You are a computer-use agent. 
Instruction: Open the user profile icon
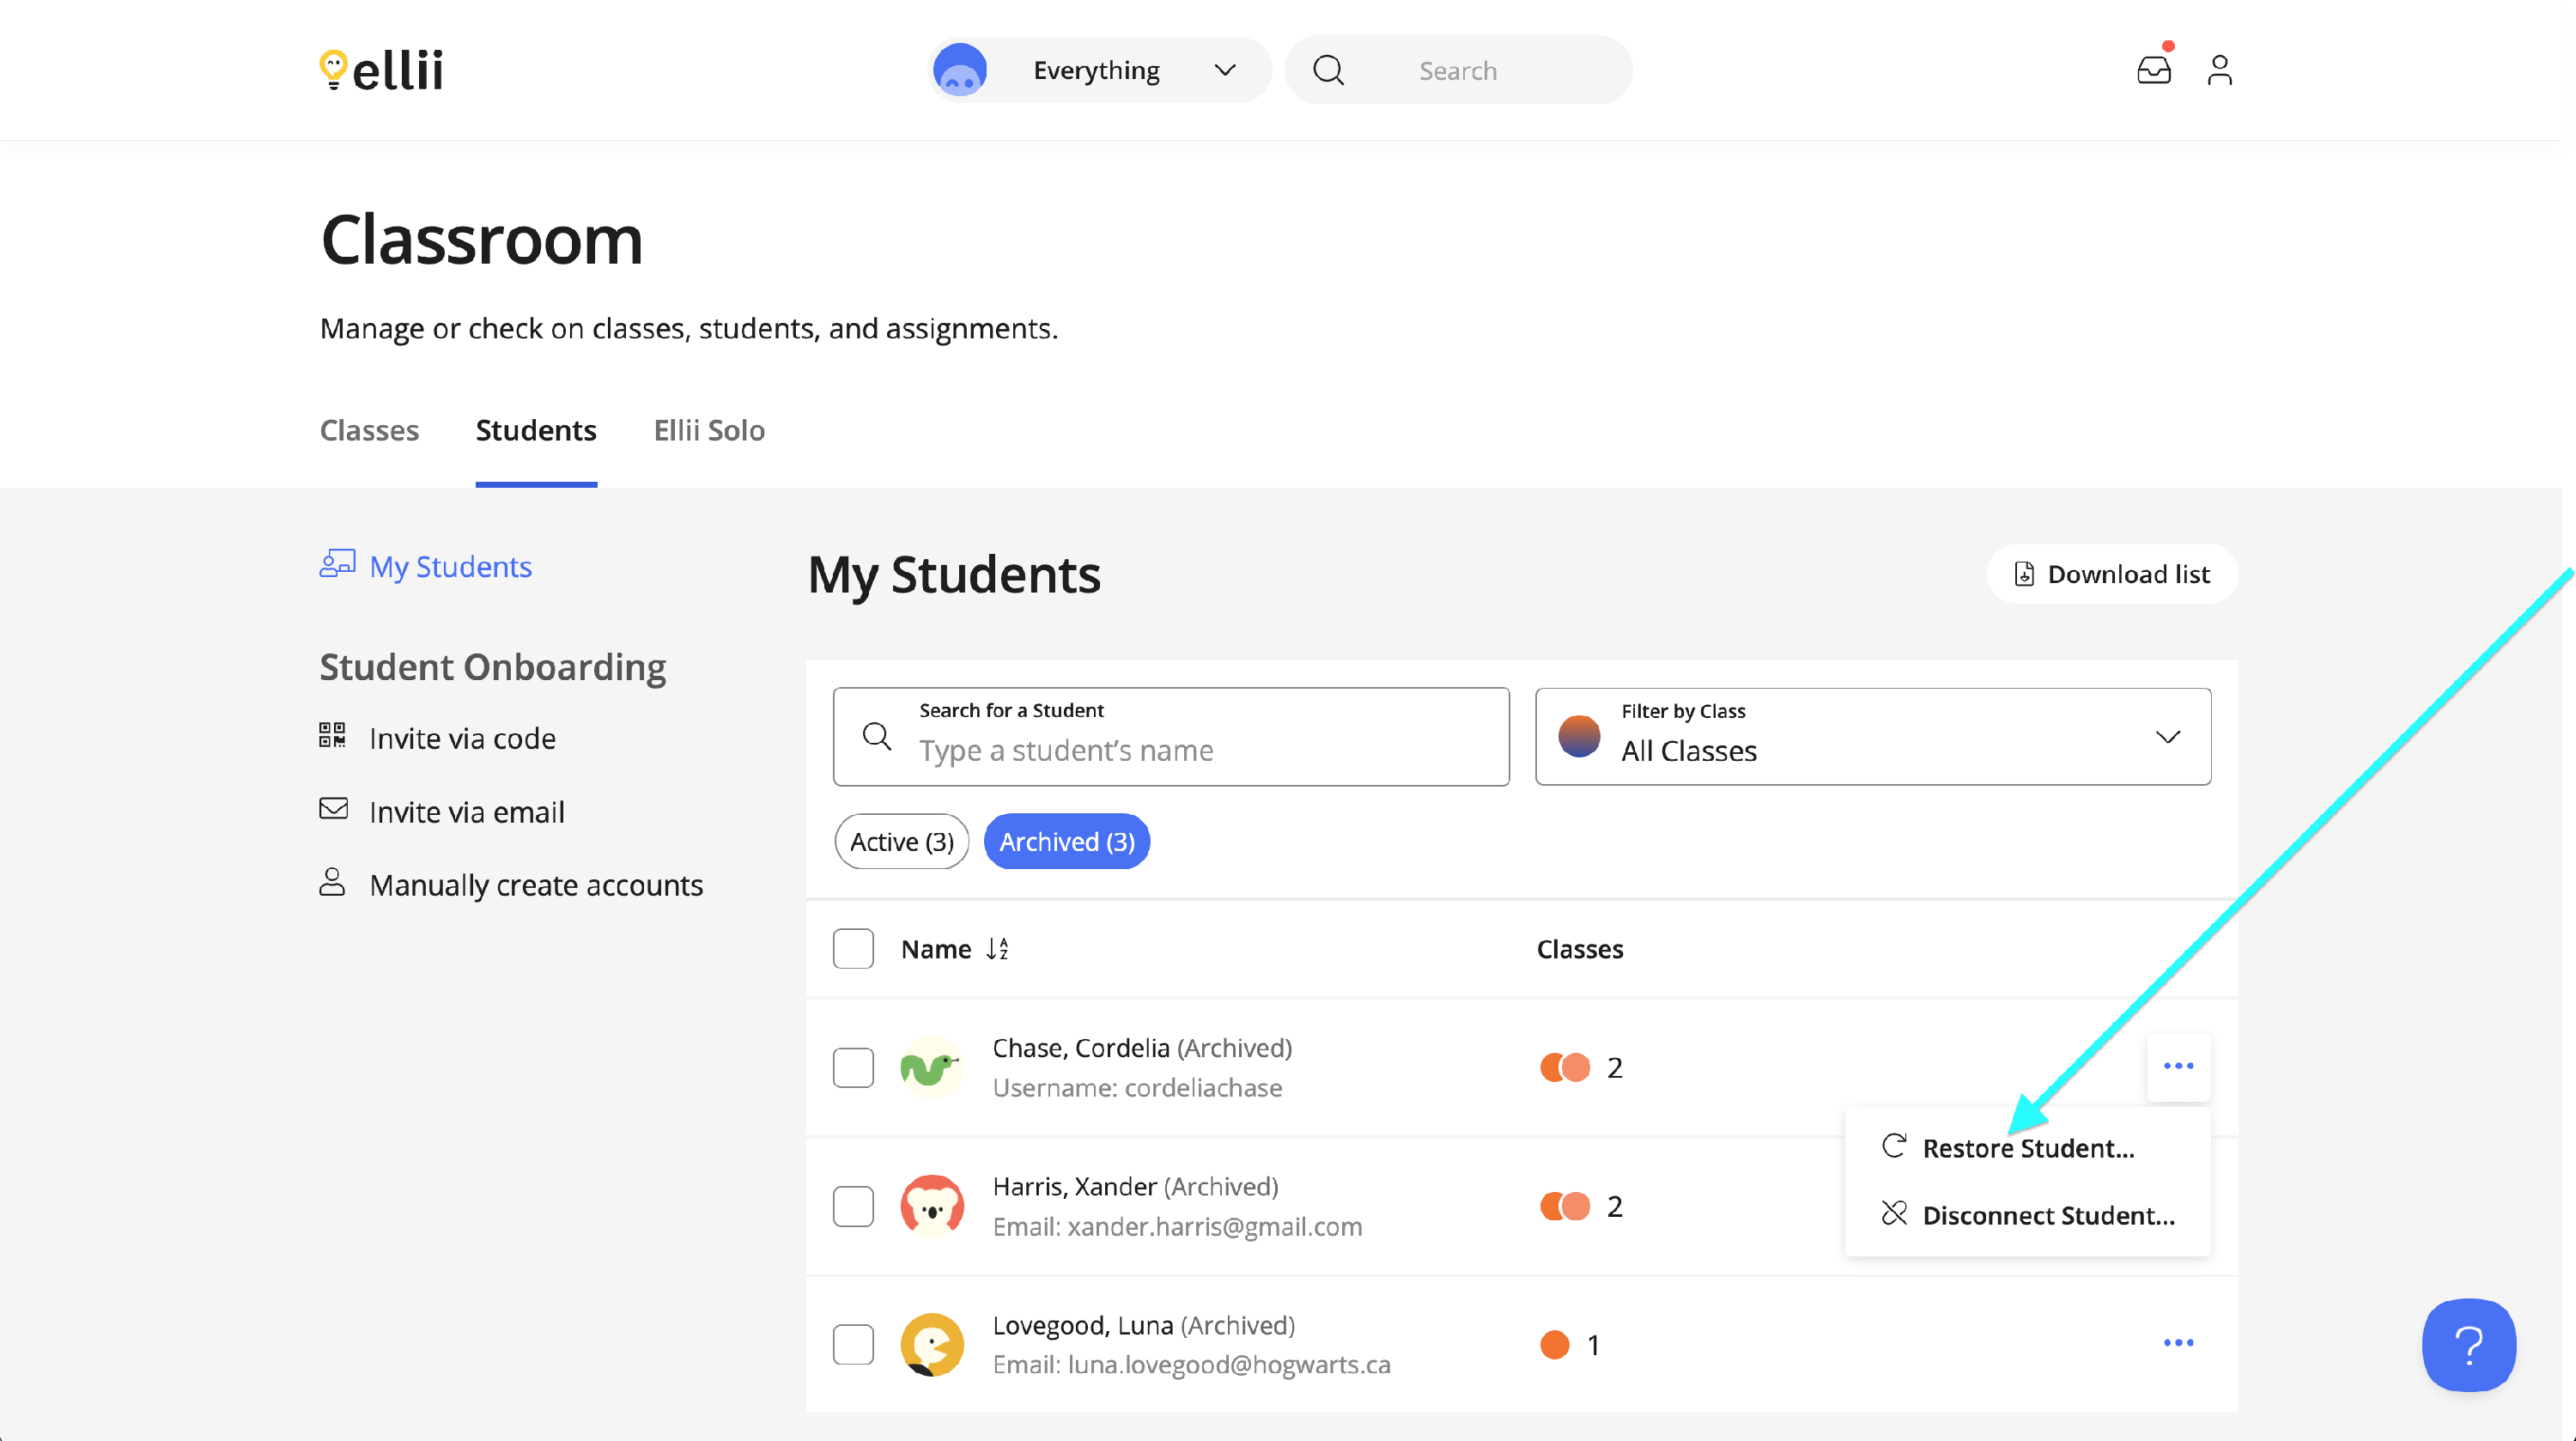click(2219, 70)
